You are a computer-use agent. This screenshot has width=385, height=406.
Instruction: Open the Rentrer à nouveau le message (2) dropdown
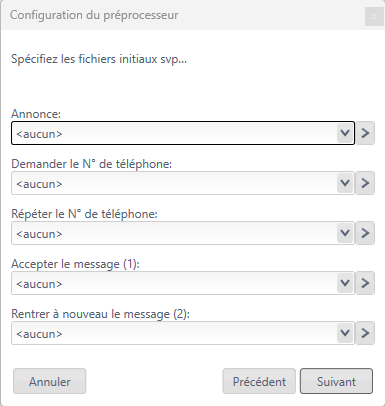345,333
